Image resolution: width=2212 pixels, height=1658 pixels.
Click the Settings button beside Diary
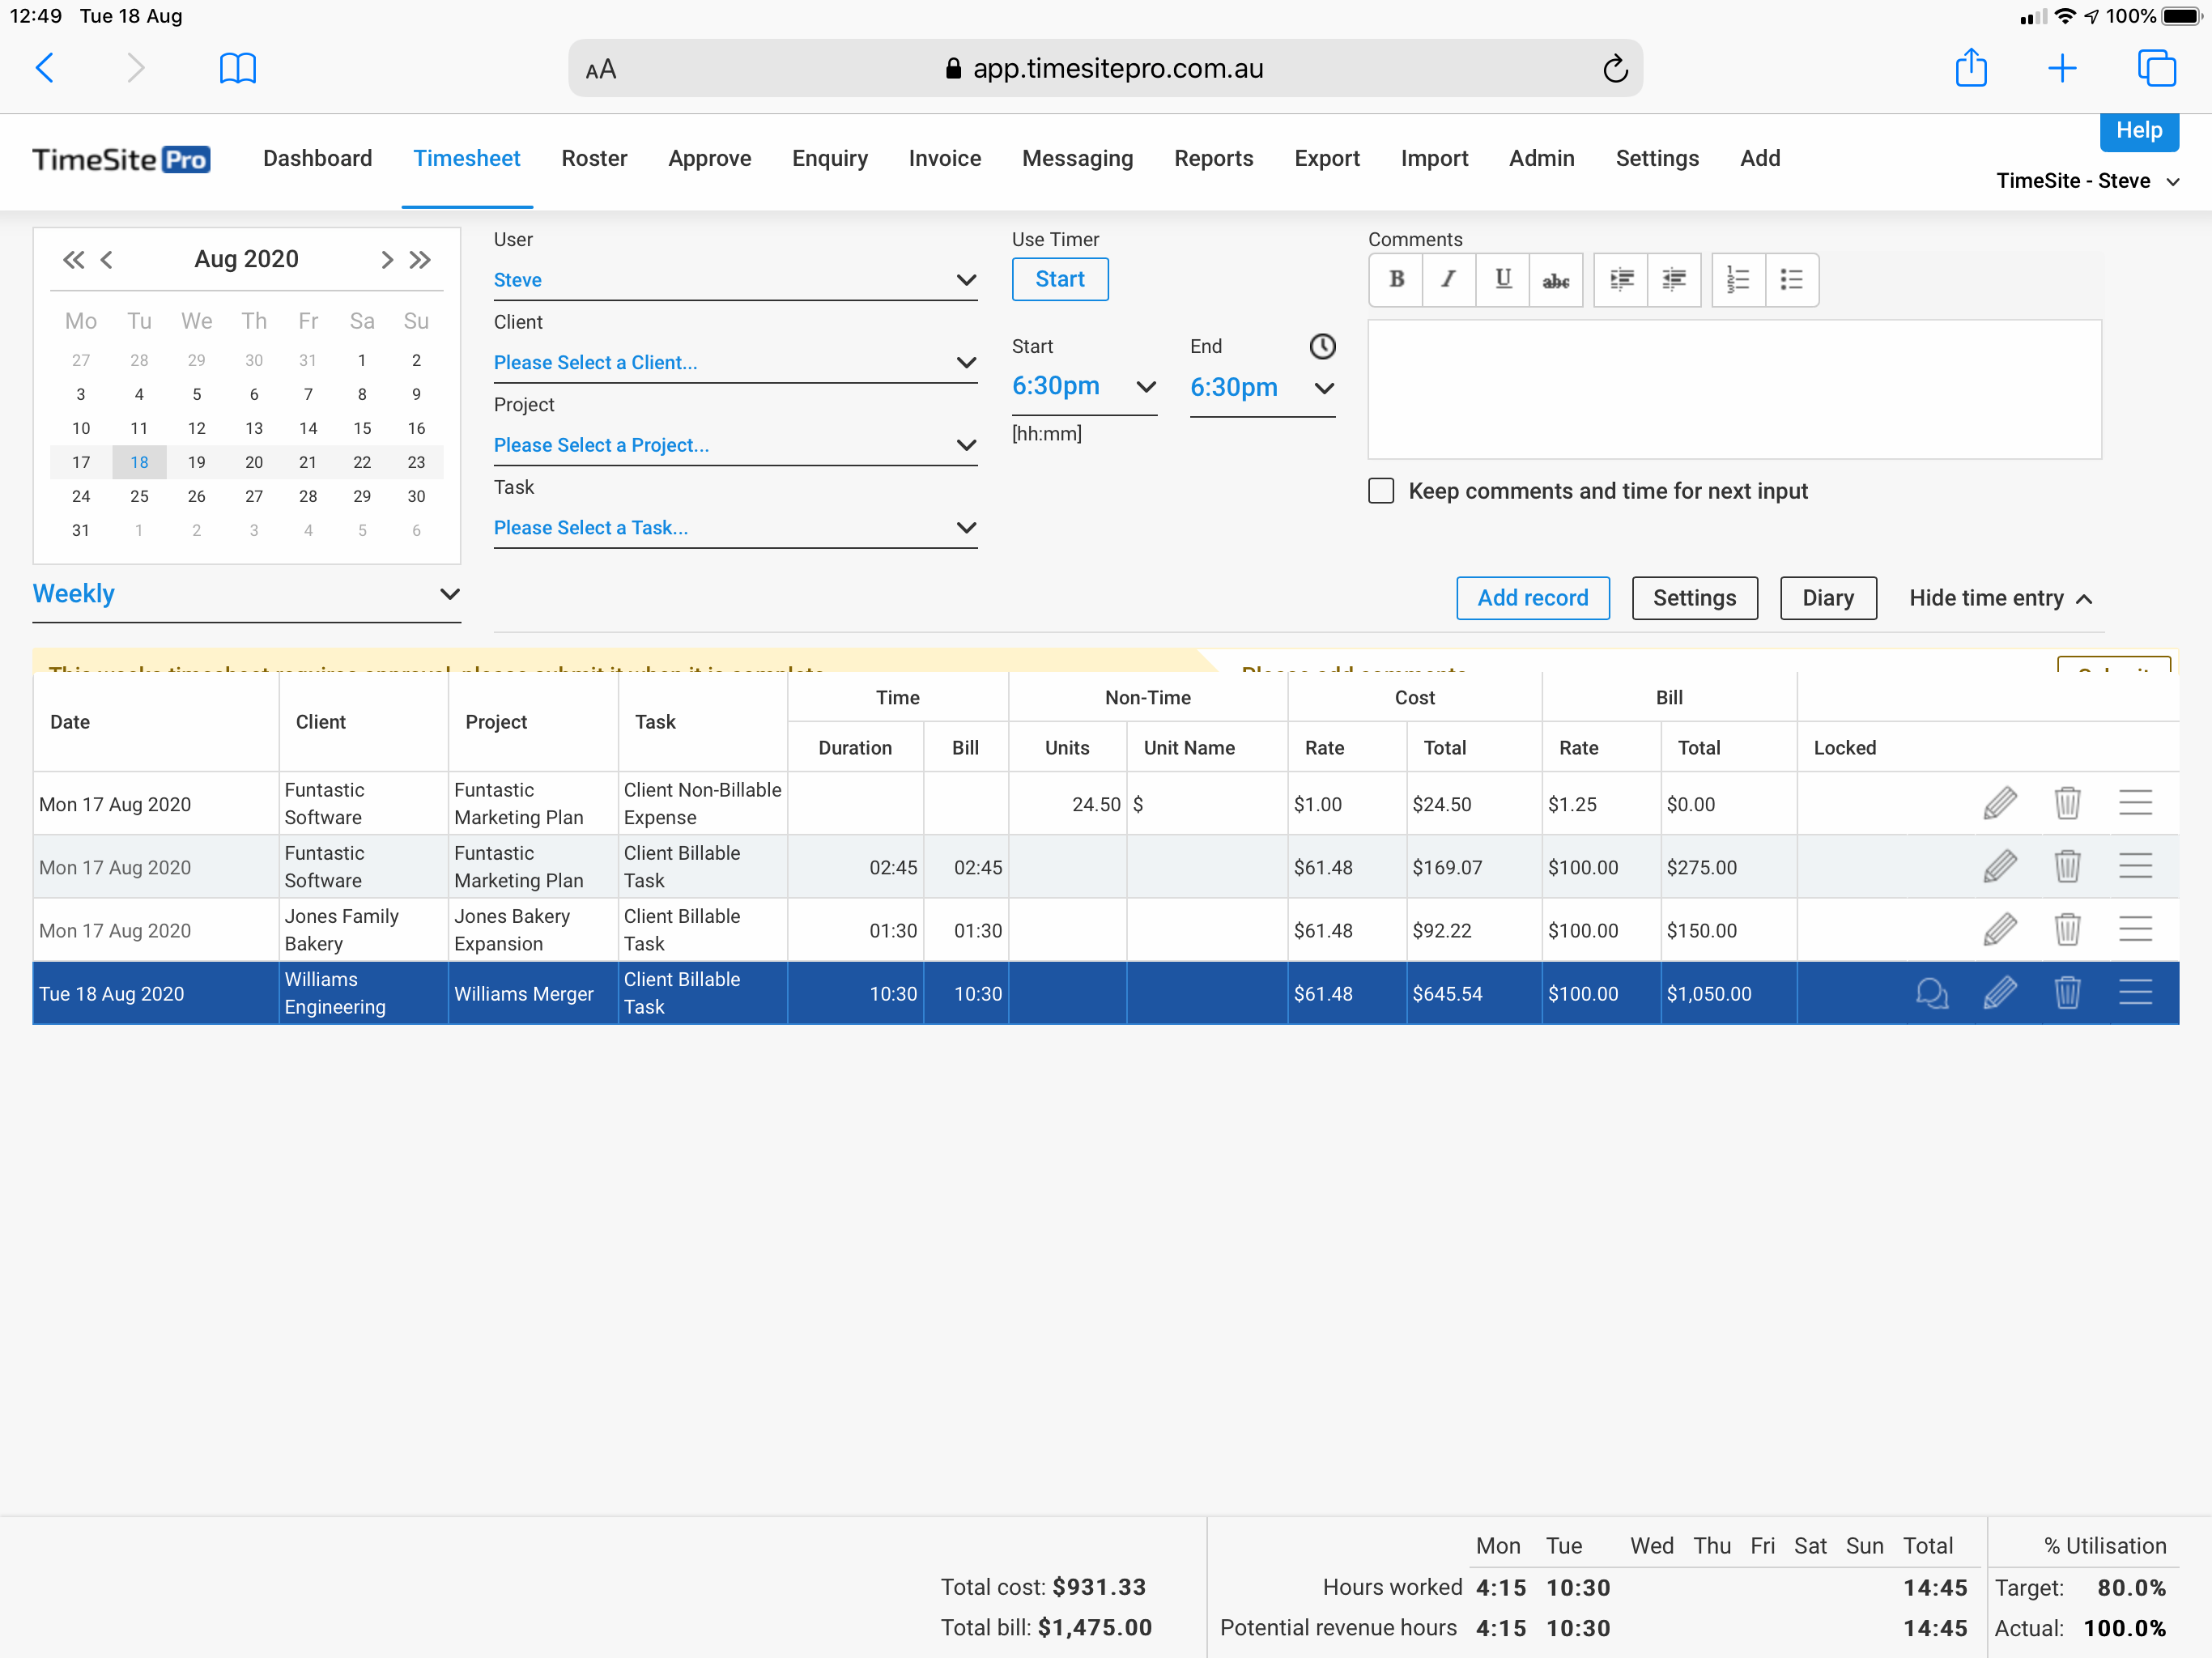pos(1693,598)
